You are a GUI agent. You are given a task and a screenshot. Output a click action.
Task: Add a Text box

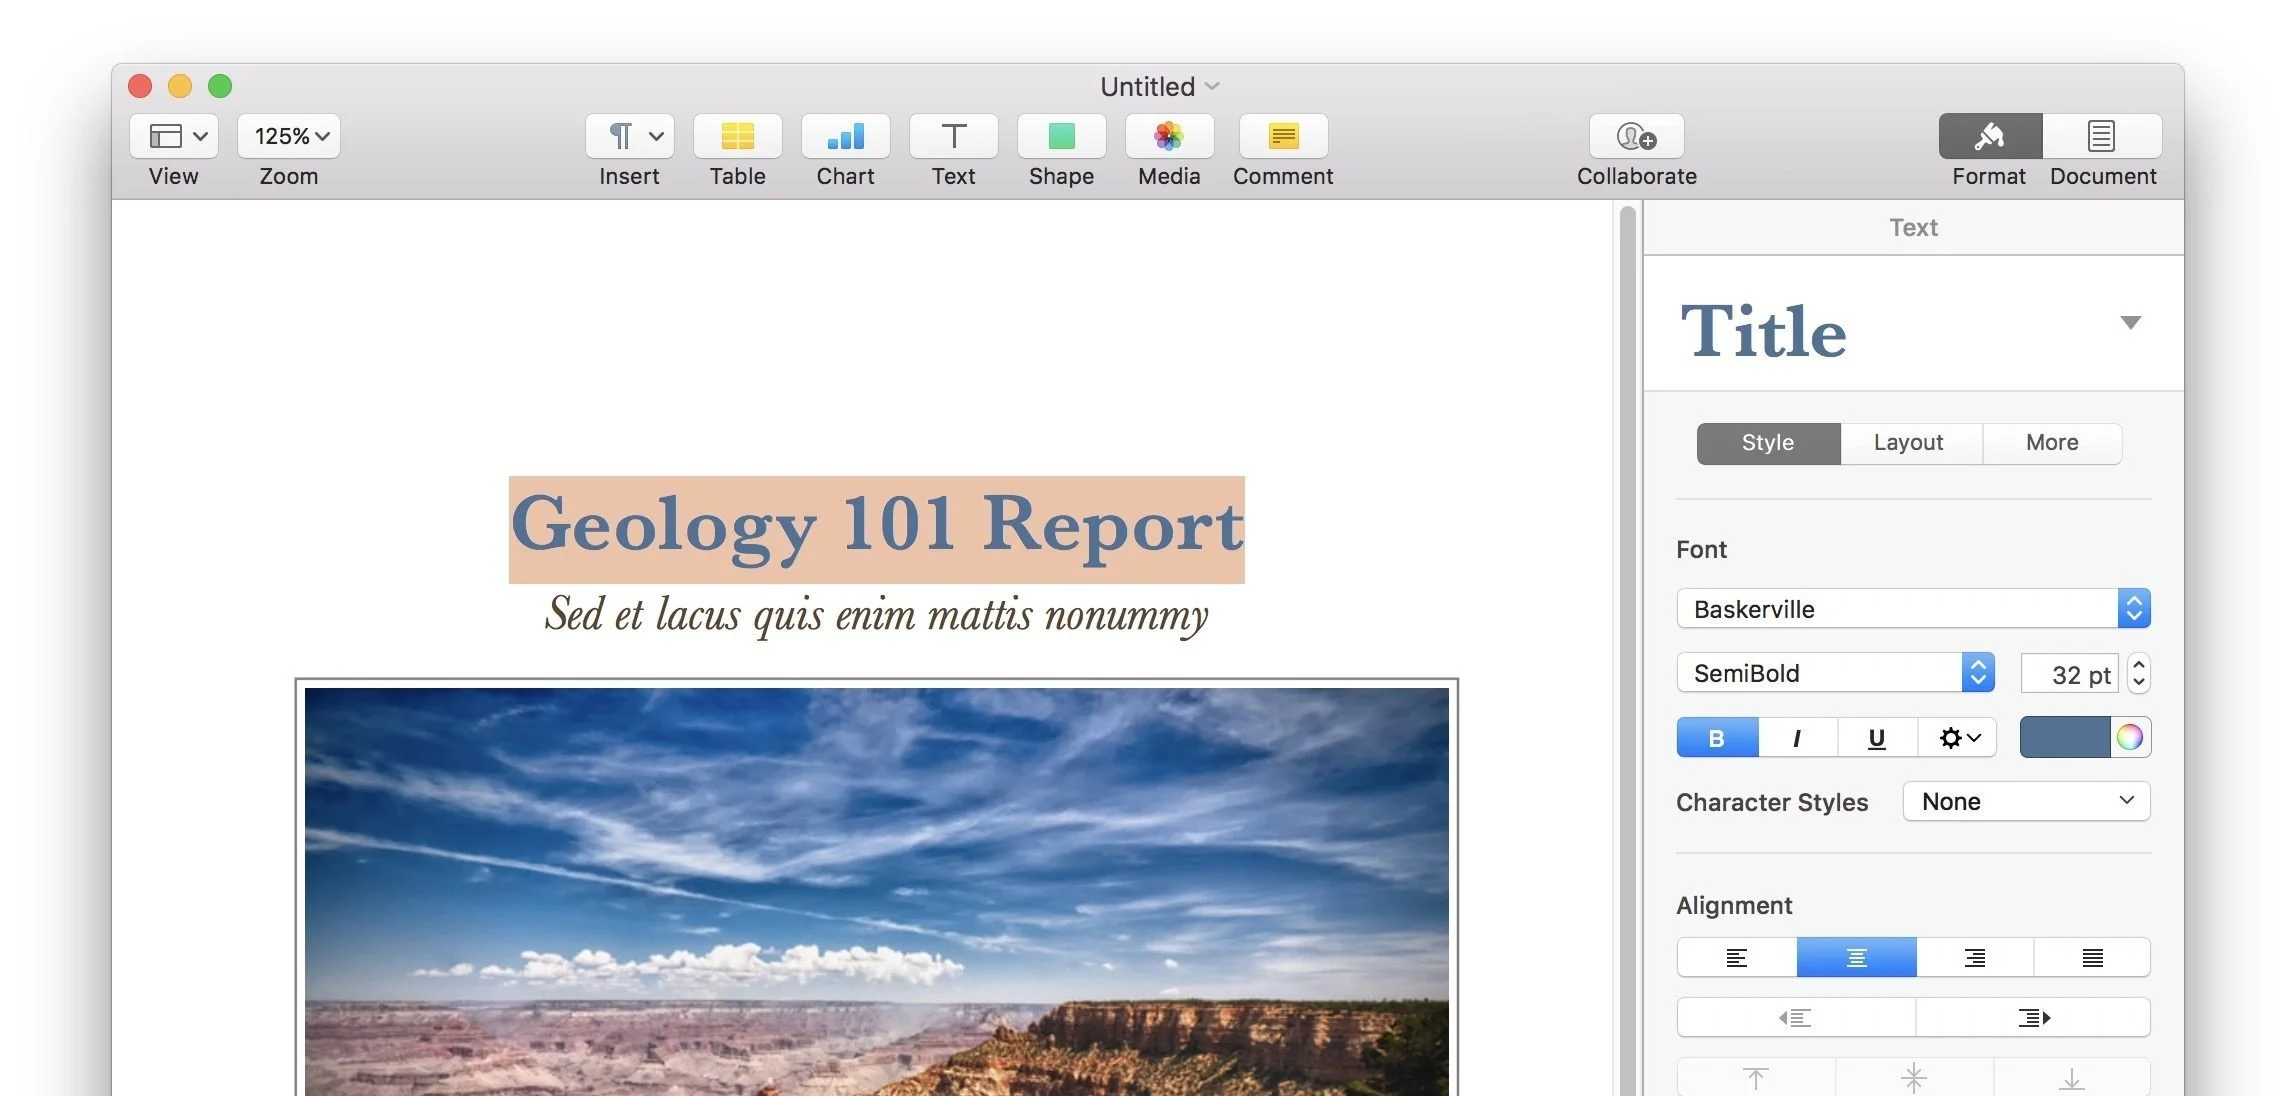[953, 137]
